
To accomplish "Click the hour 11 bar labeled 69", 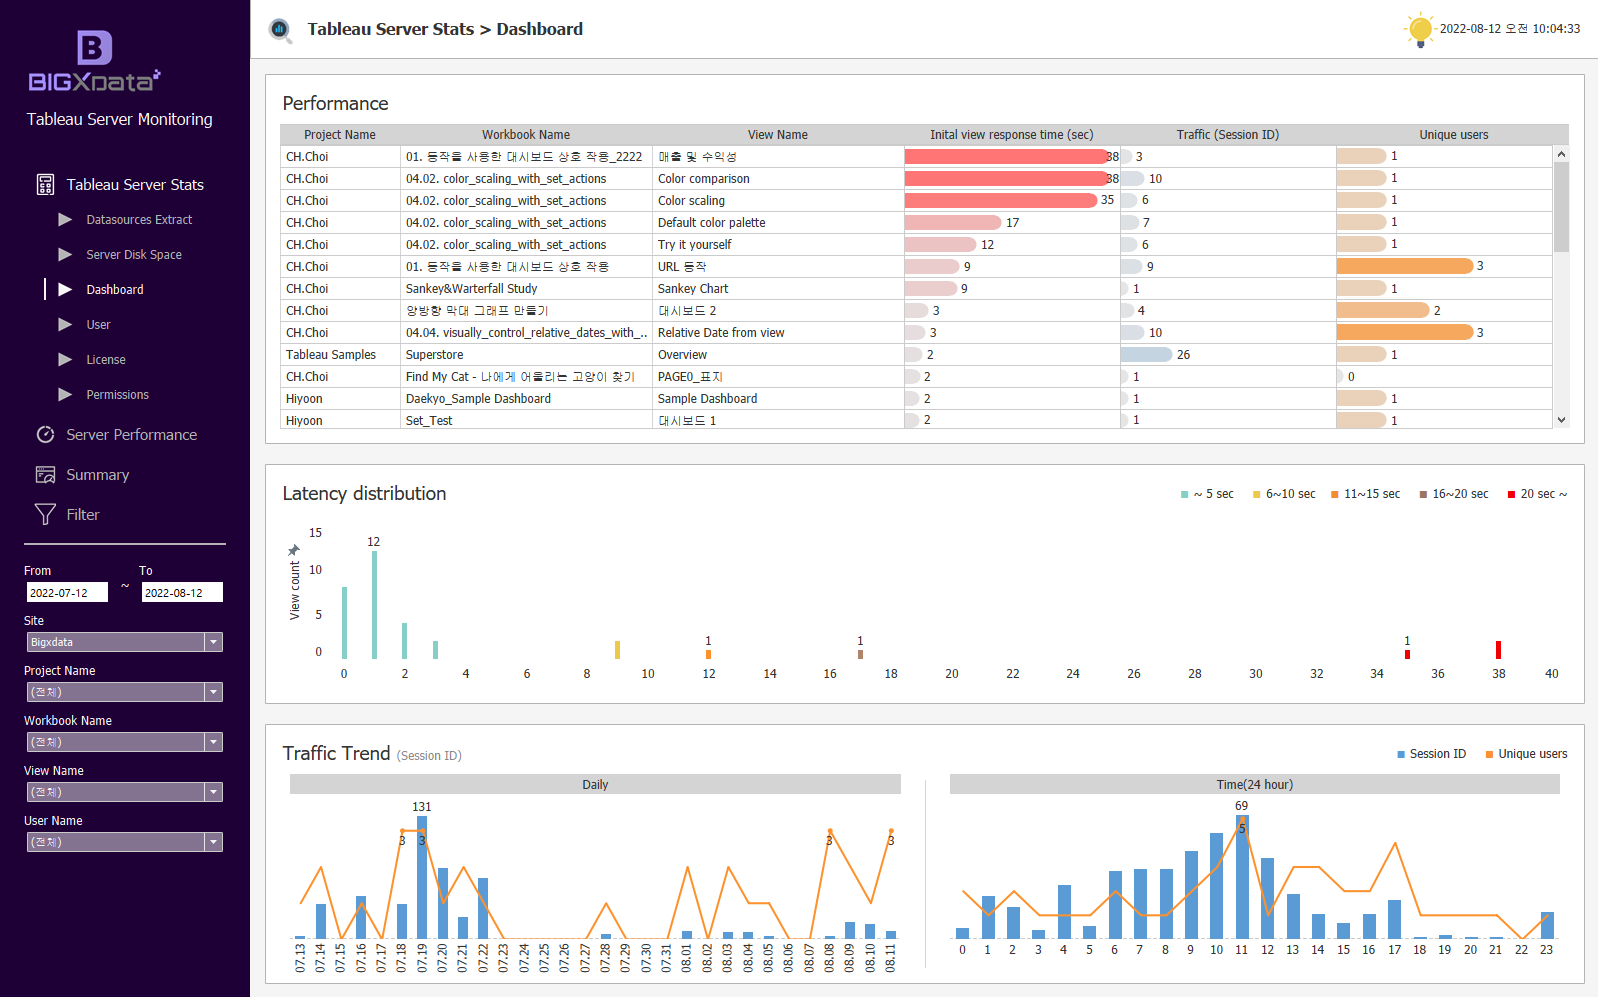I will (x=1242, y=876).
